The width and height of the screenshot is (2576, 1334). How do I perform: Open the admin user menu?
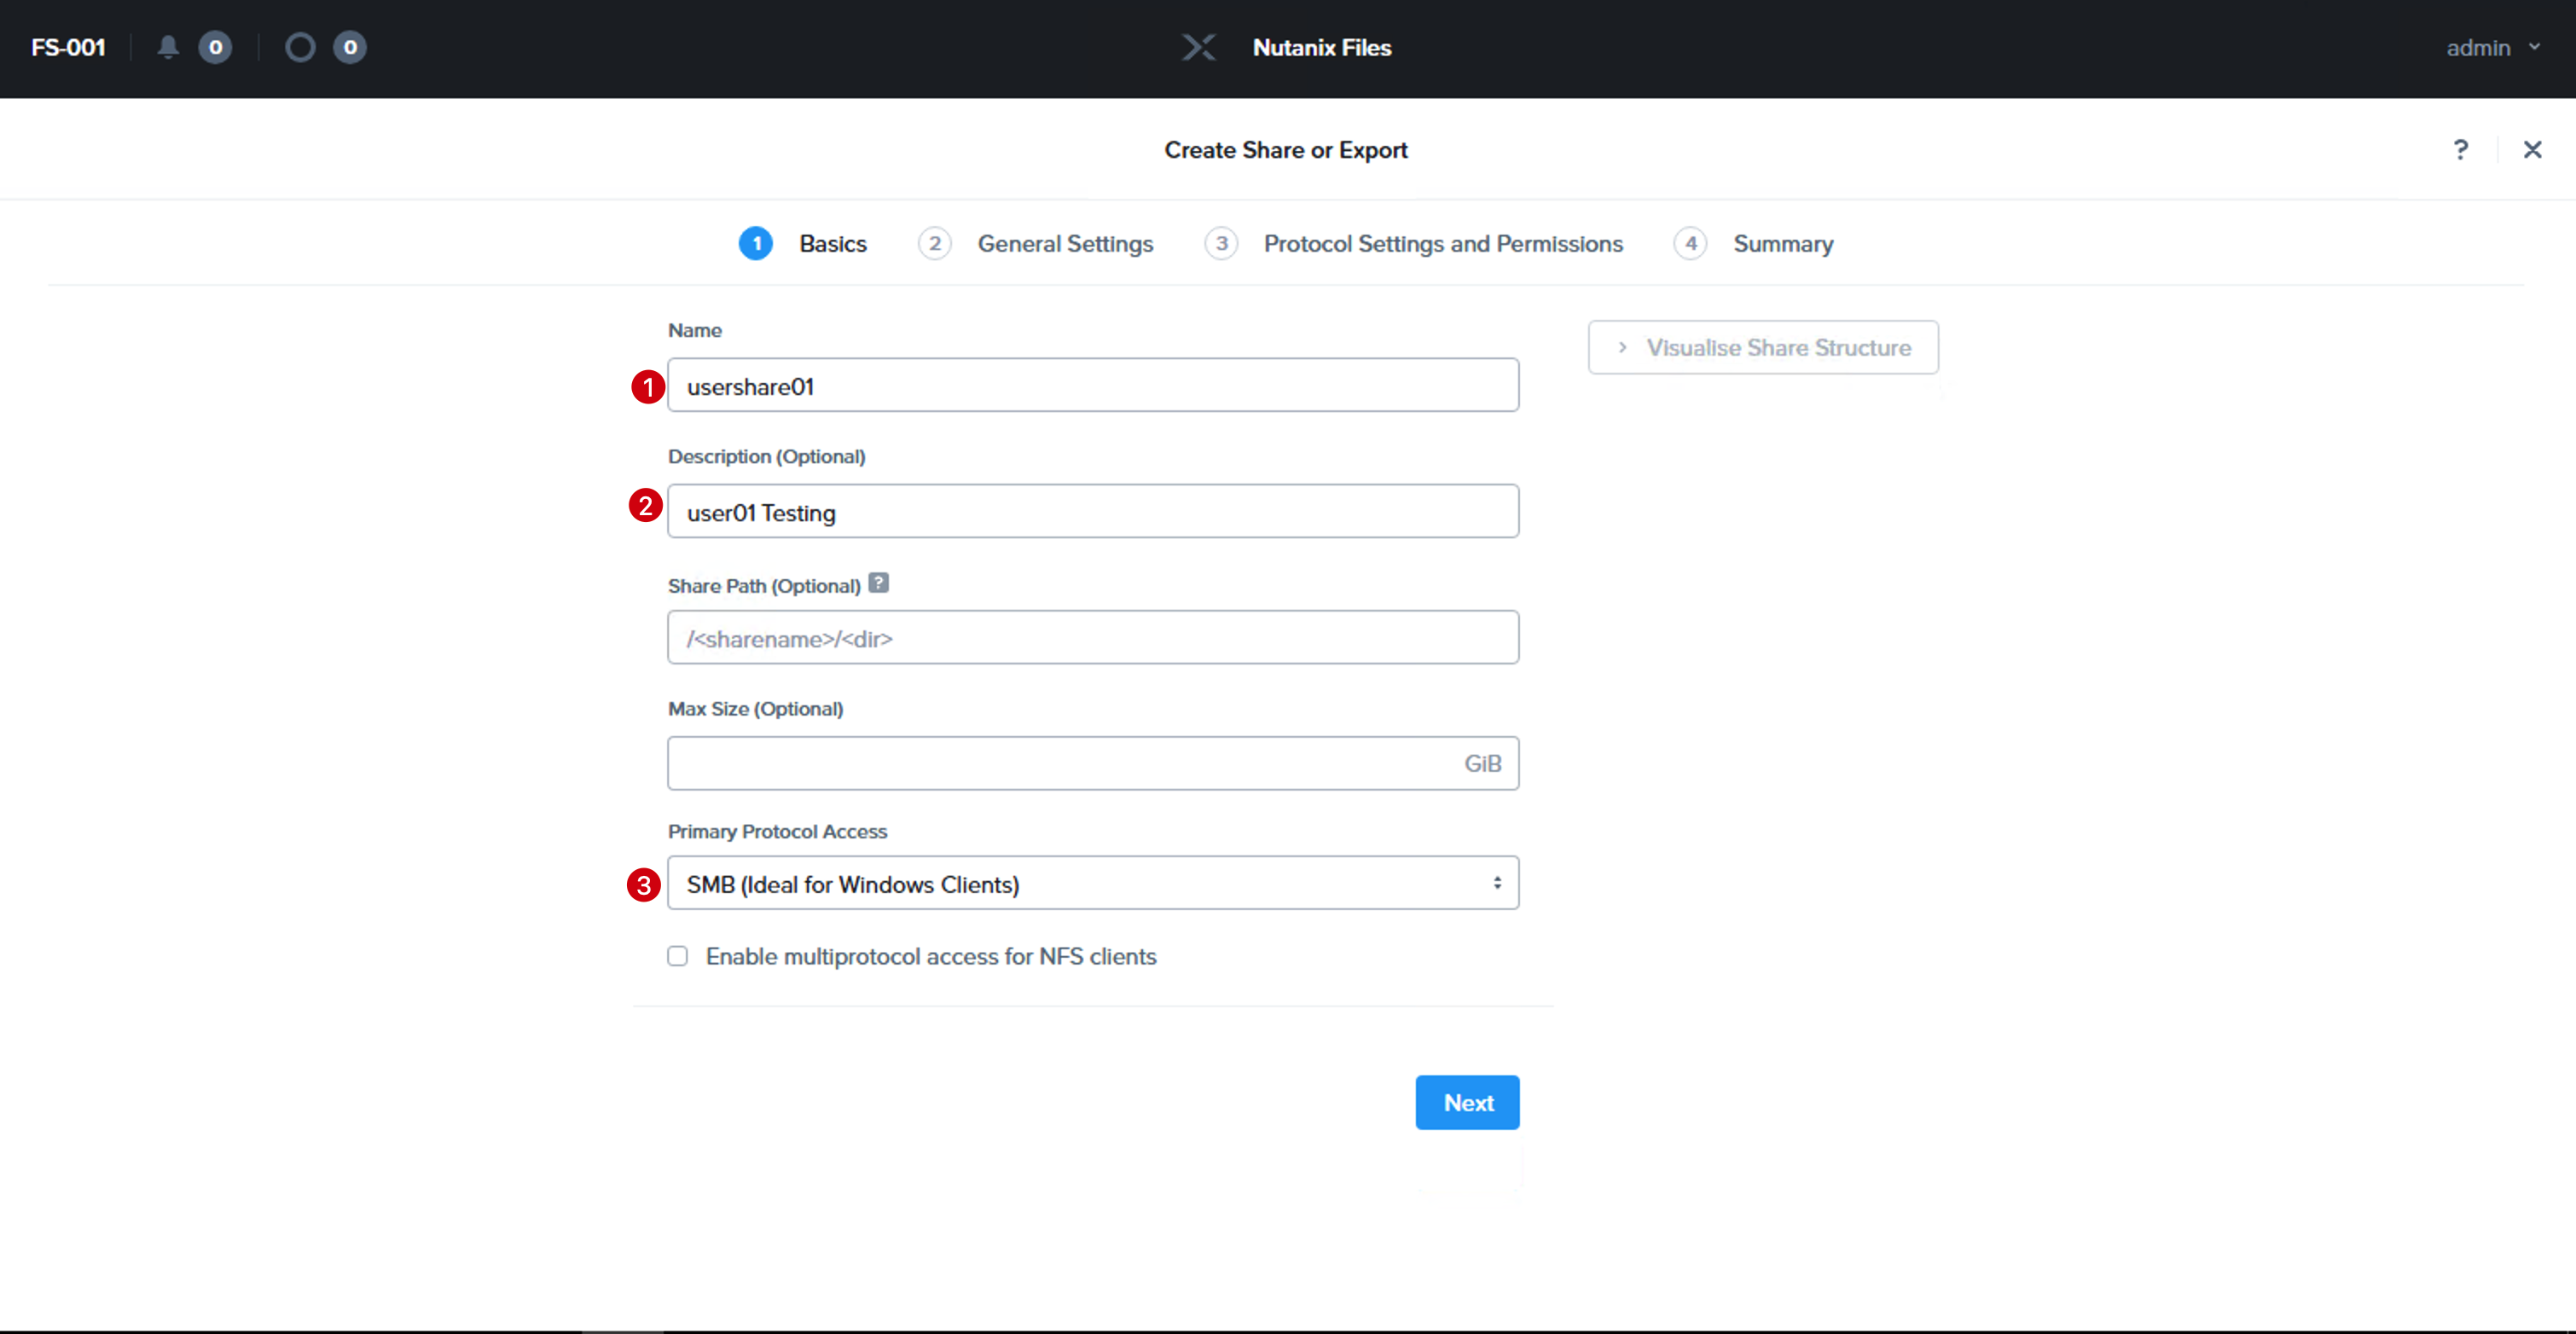click(x=2492, y=47)
